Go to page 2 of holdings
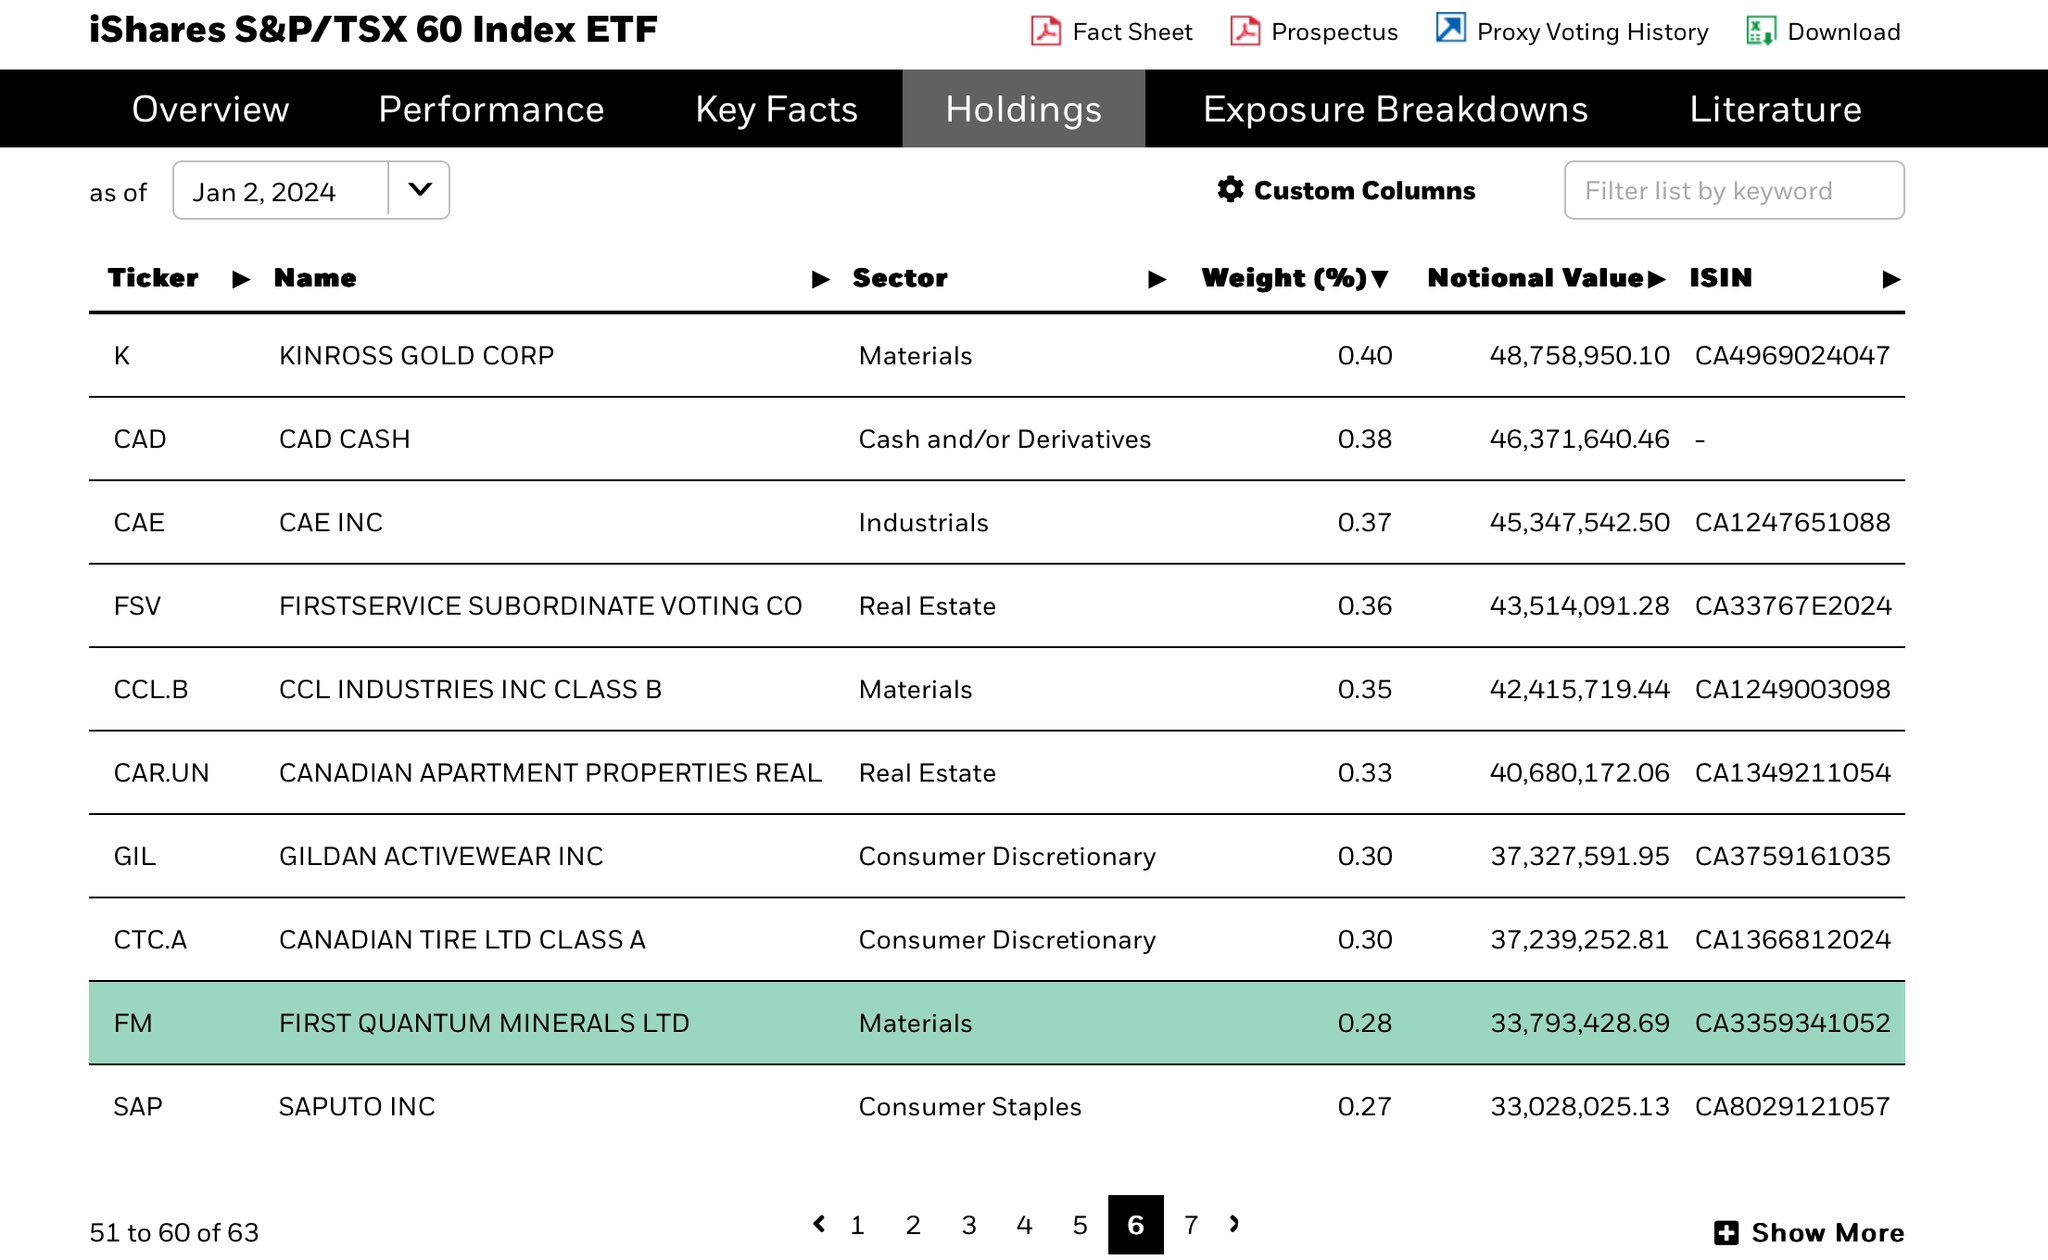The image size is (2048, 1260). pos(913,1225)
